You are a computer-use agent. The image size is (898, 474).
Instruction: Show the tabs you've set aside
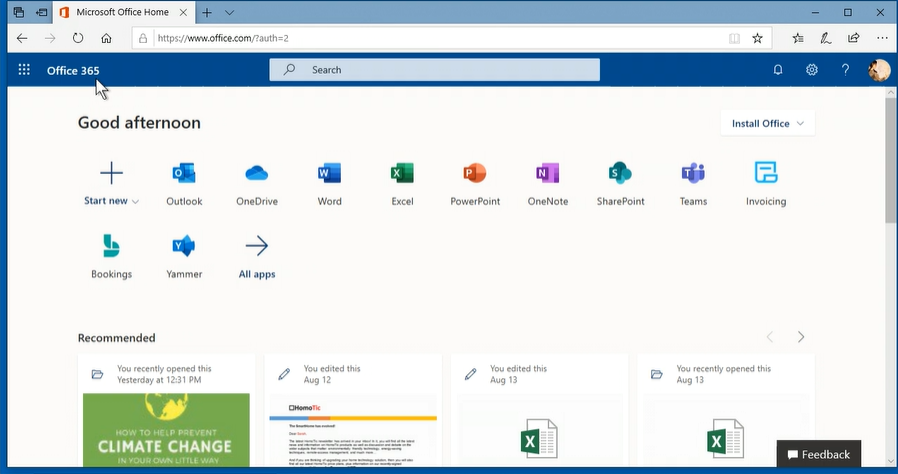click(18, 12)
